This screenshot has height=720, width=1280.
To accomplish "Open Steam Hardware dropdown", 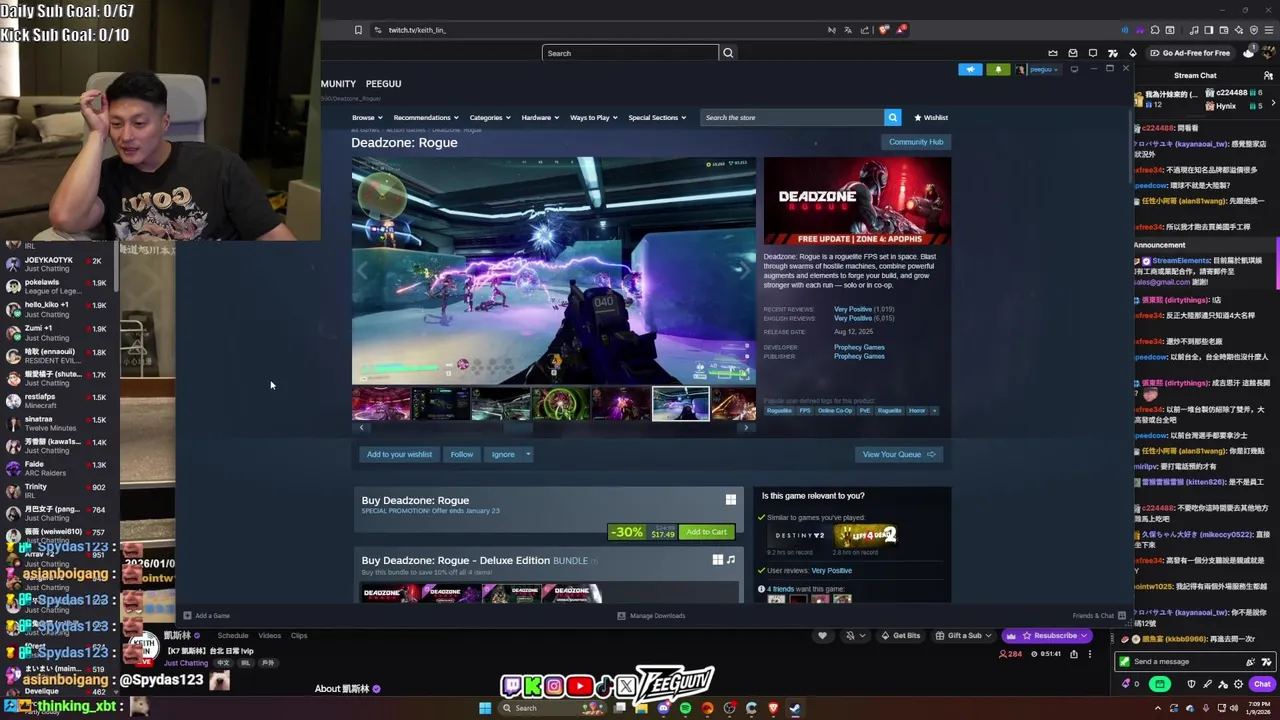I will tap(540, 117).
